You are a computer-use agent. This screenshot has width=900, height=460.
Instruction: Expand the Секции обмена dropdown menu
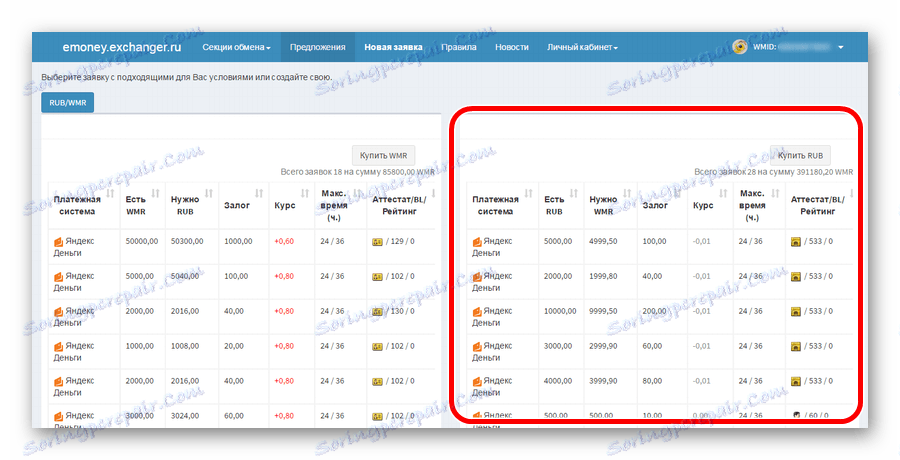tap(236, 47)
